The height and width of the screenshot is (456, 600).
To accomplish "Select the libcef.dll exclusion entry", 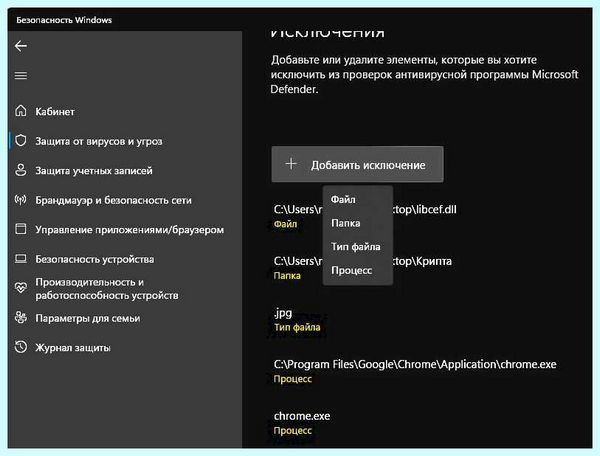I will (x=365, y=216).
